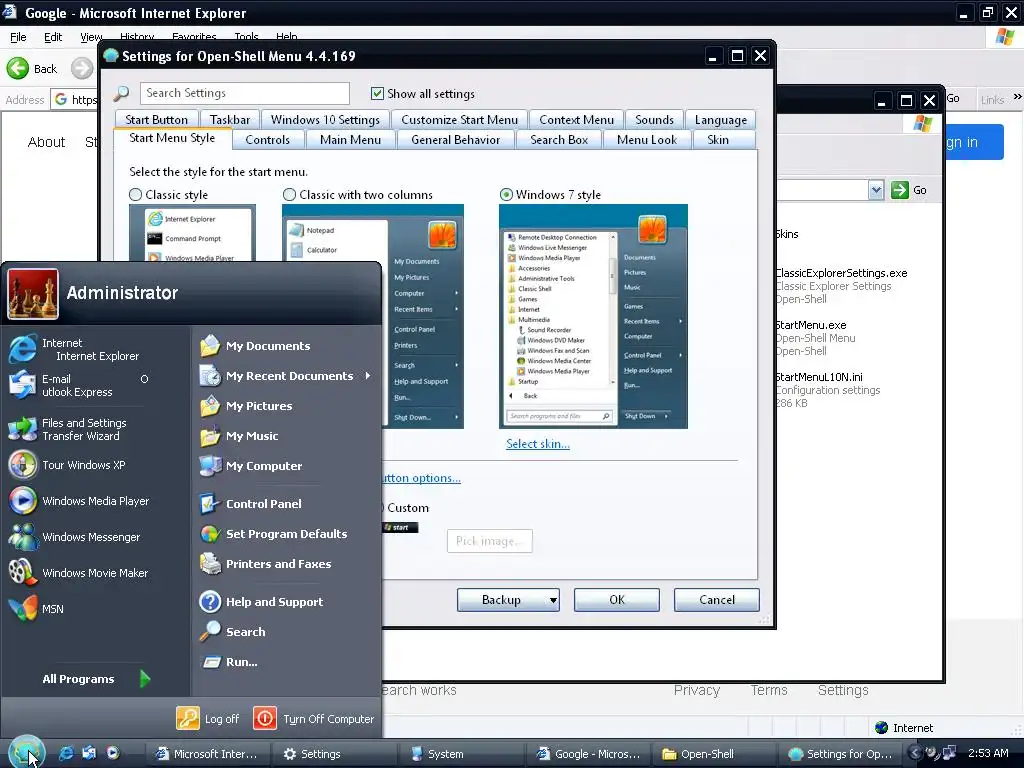Screen dimensions: 1024x768
Task: Switch to the Taskbar tab
Action: coord(230,120)
